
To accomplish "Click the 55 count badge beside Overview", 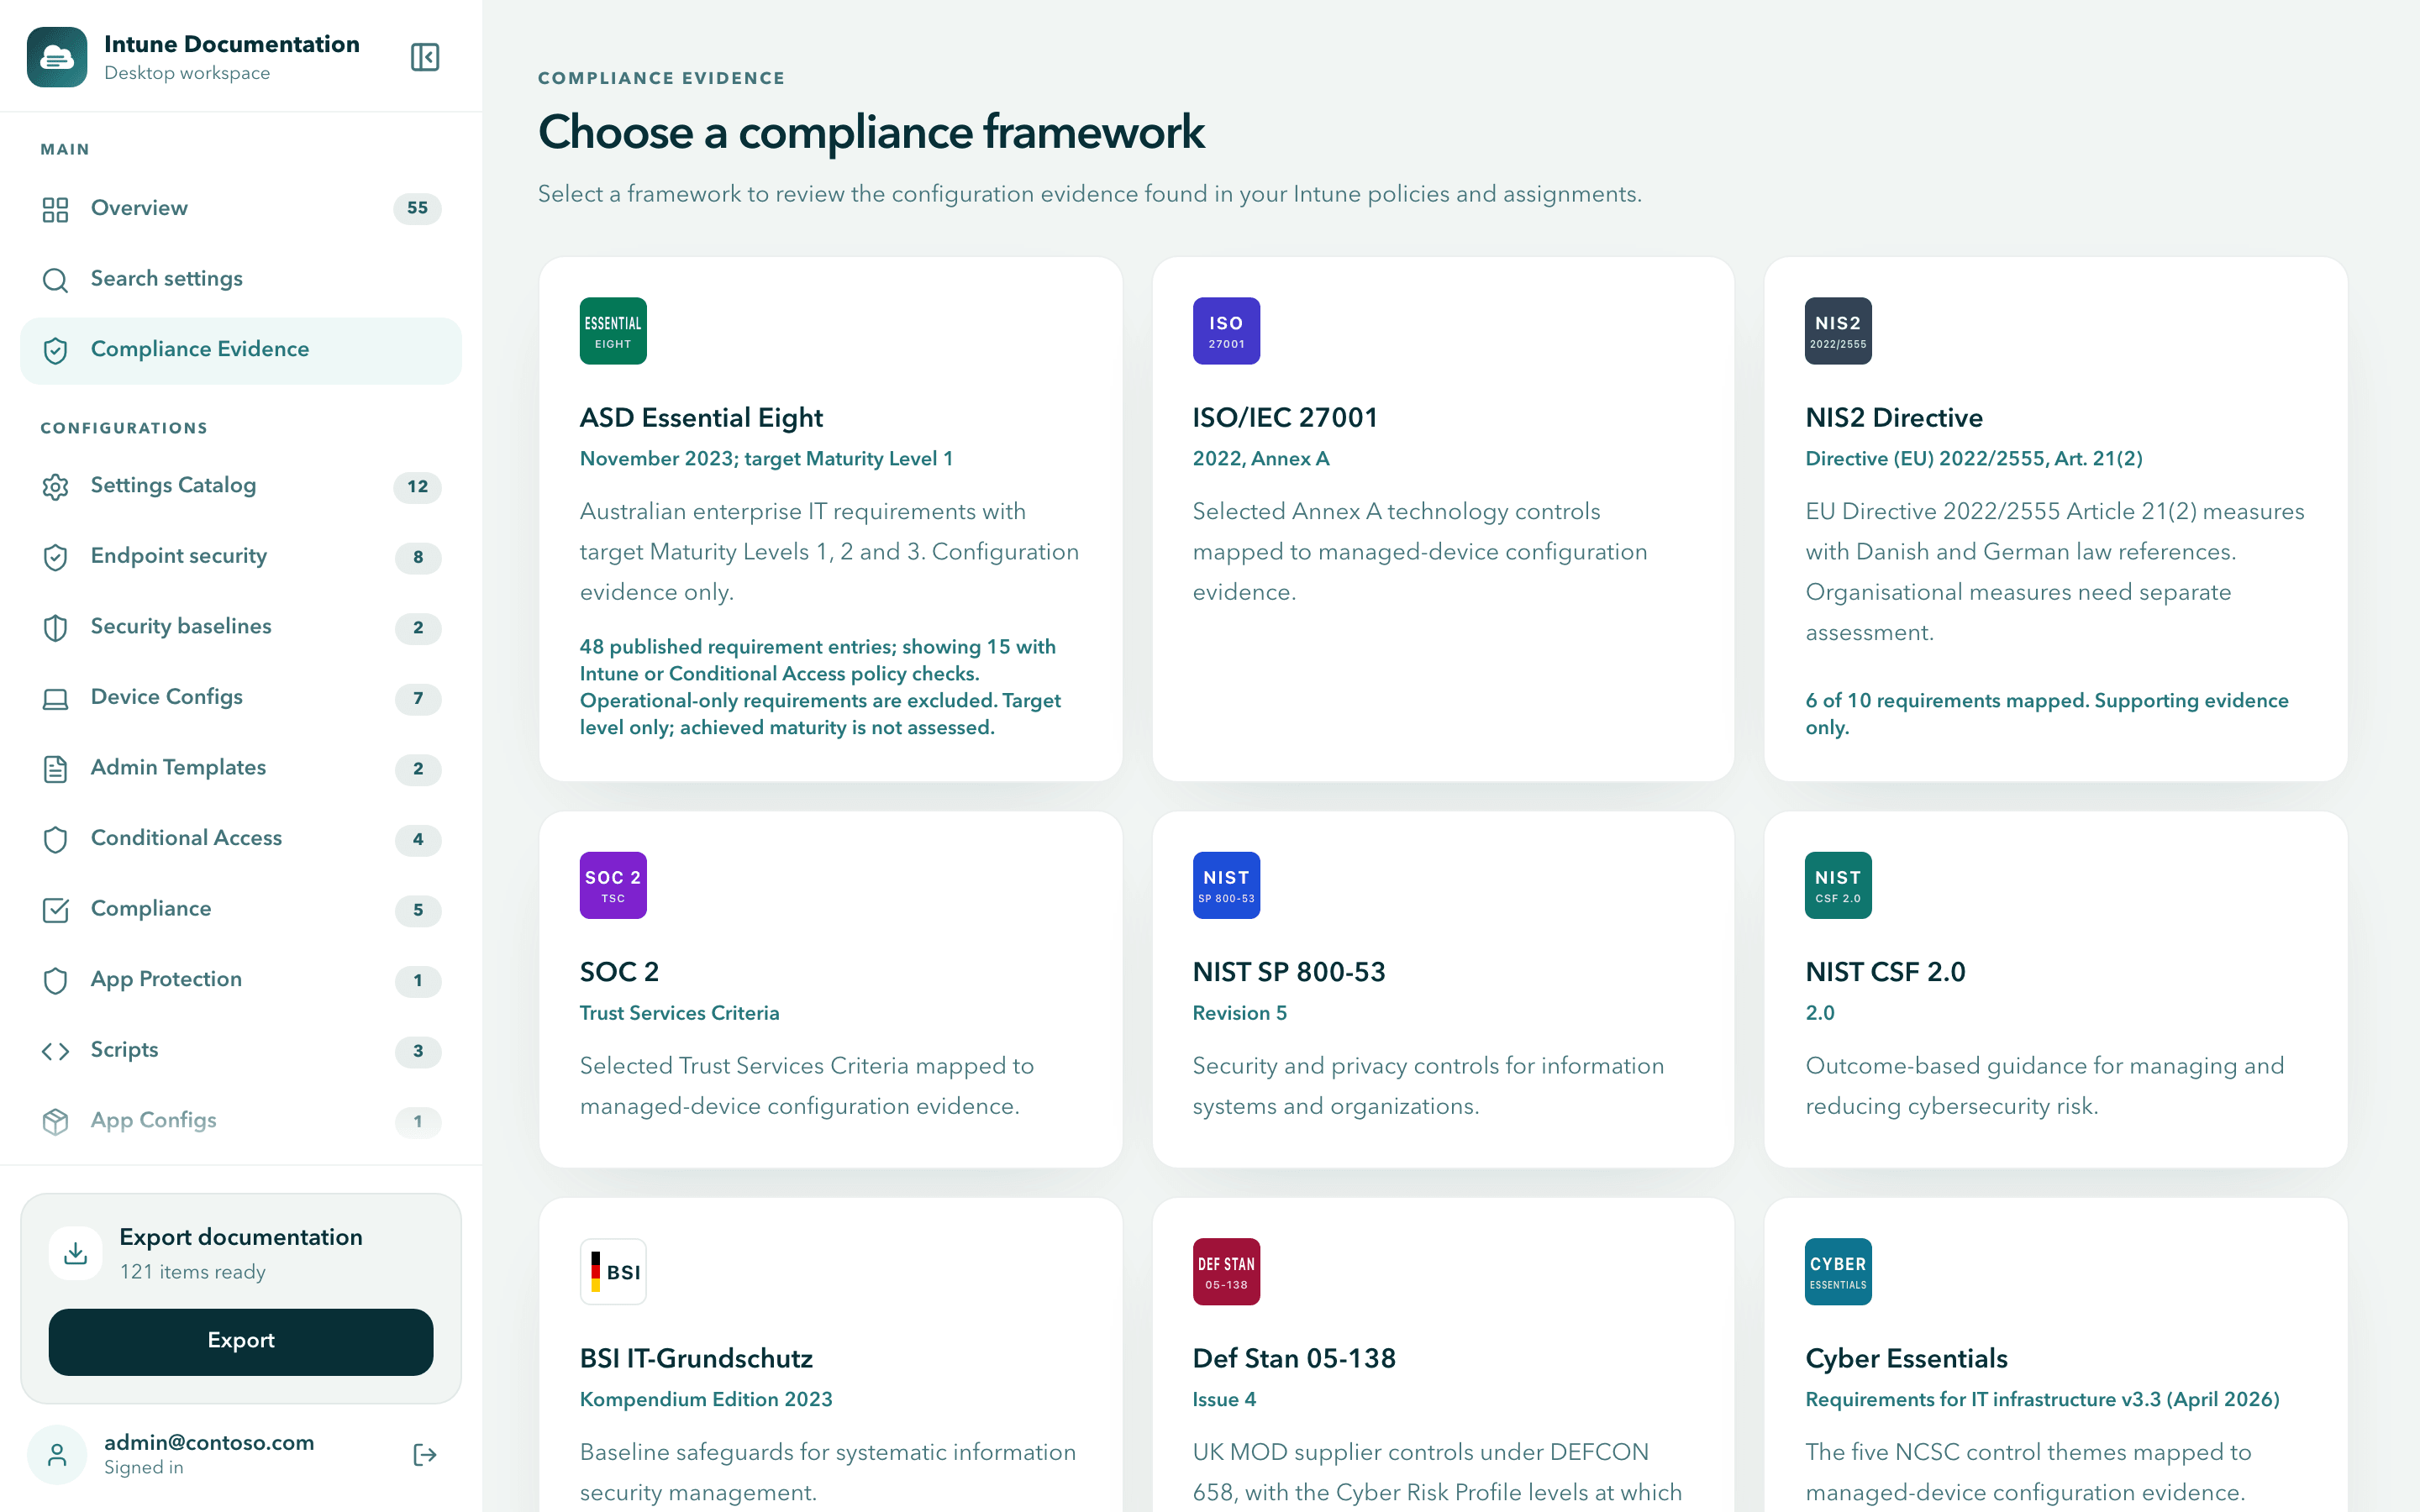I will tap(417, 208).
